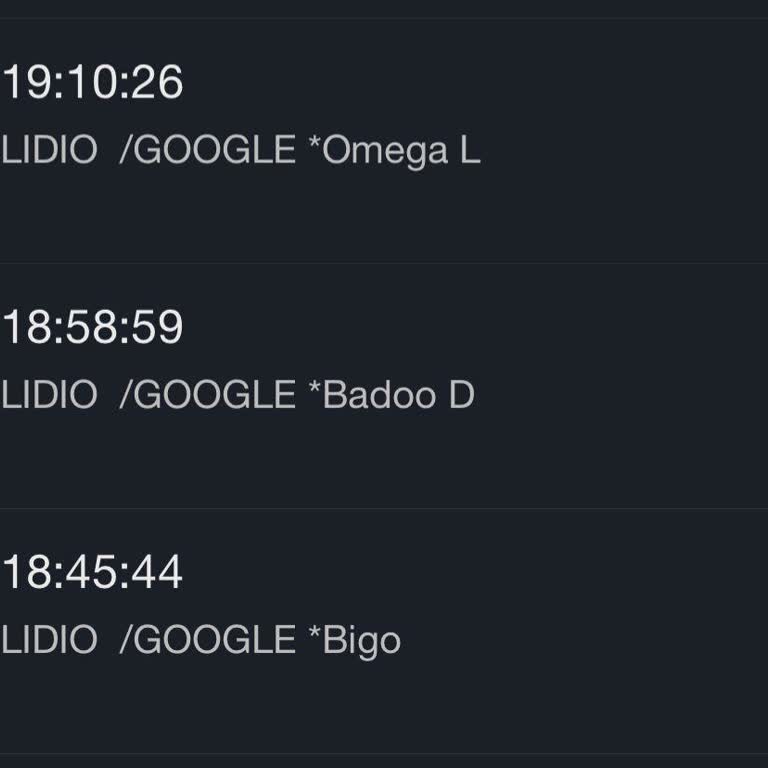
Task: Select the 18:58:59 timestamp
Action: click(92, 328)
